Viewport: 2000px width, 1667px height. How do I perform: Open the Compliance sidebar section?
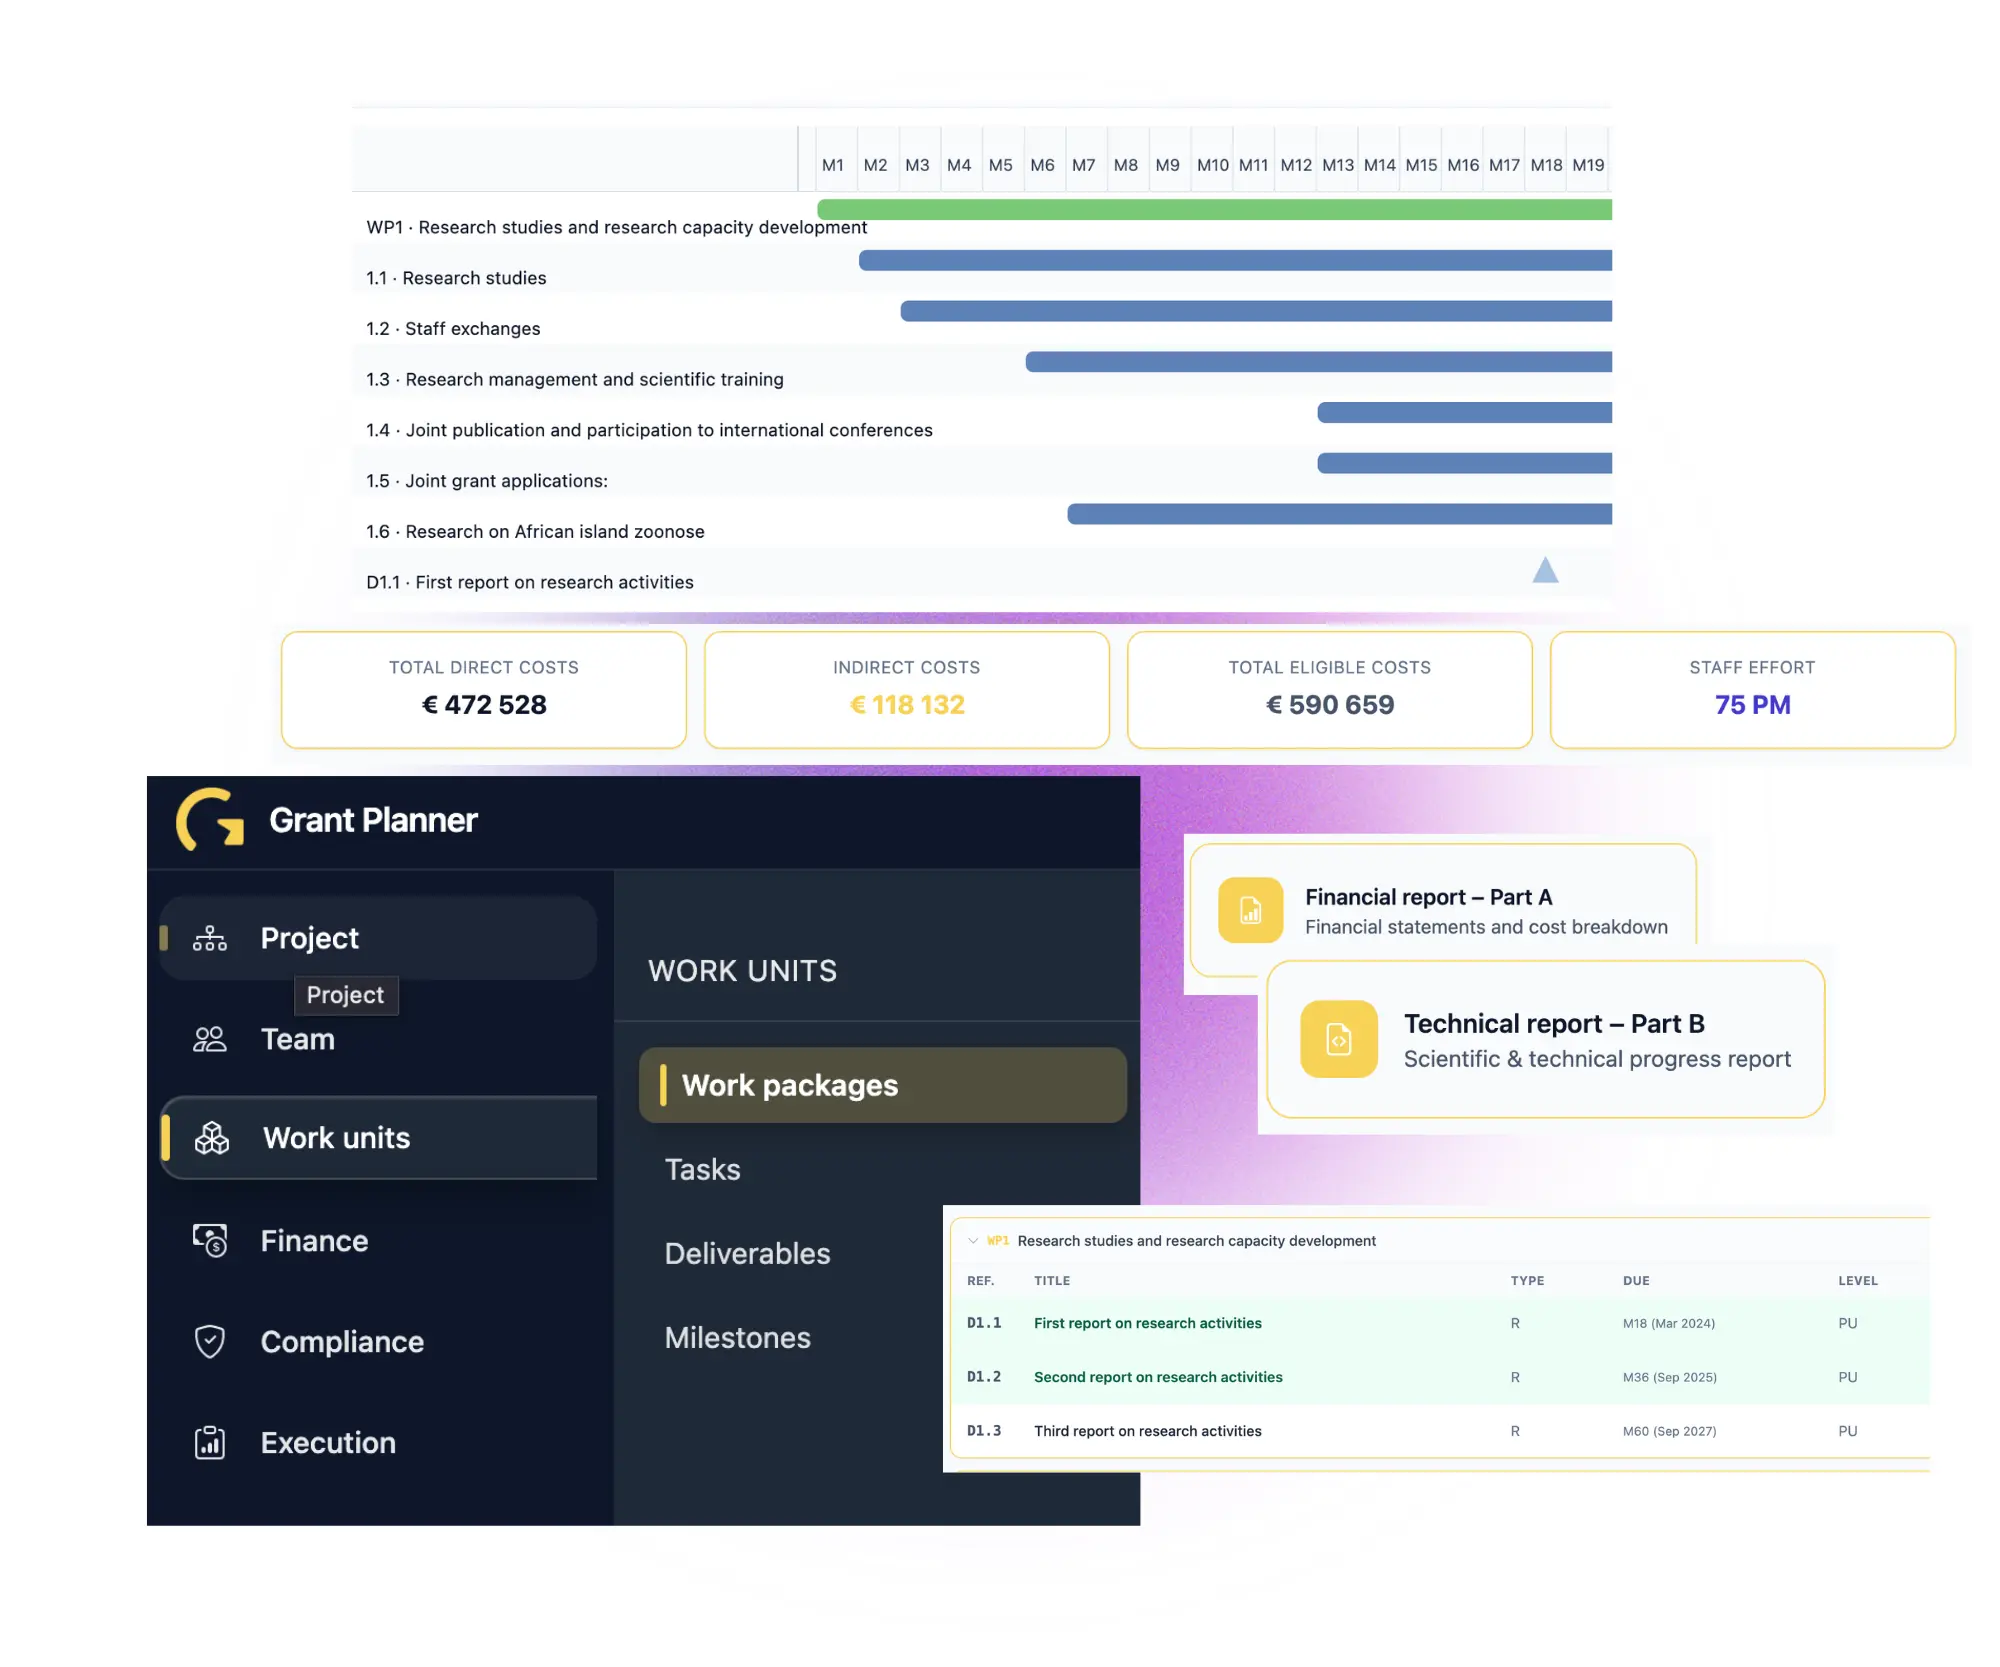(378, 1342)
